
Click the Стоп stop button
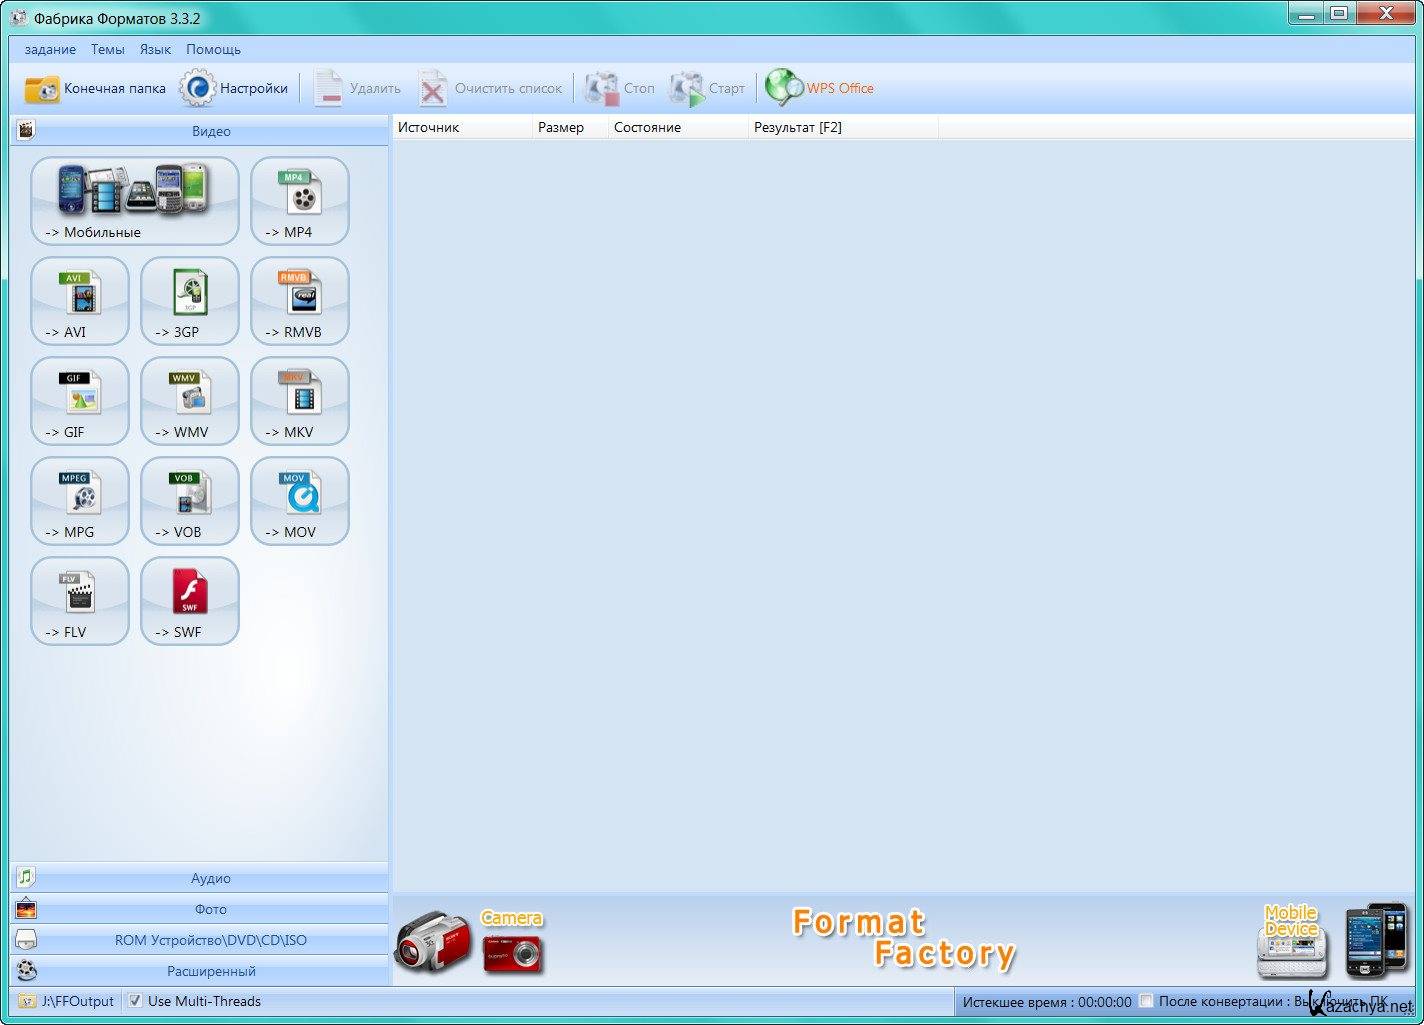pyautogui.click(x=620, y=88)
